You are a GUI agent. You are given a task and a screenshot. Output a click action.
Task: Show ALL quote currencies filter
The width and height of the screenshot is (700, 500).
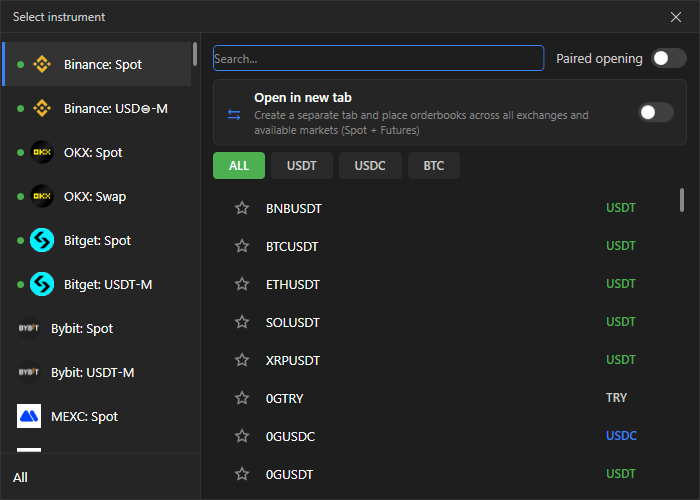pyautogui.click(x=239, y=166)
